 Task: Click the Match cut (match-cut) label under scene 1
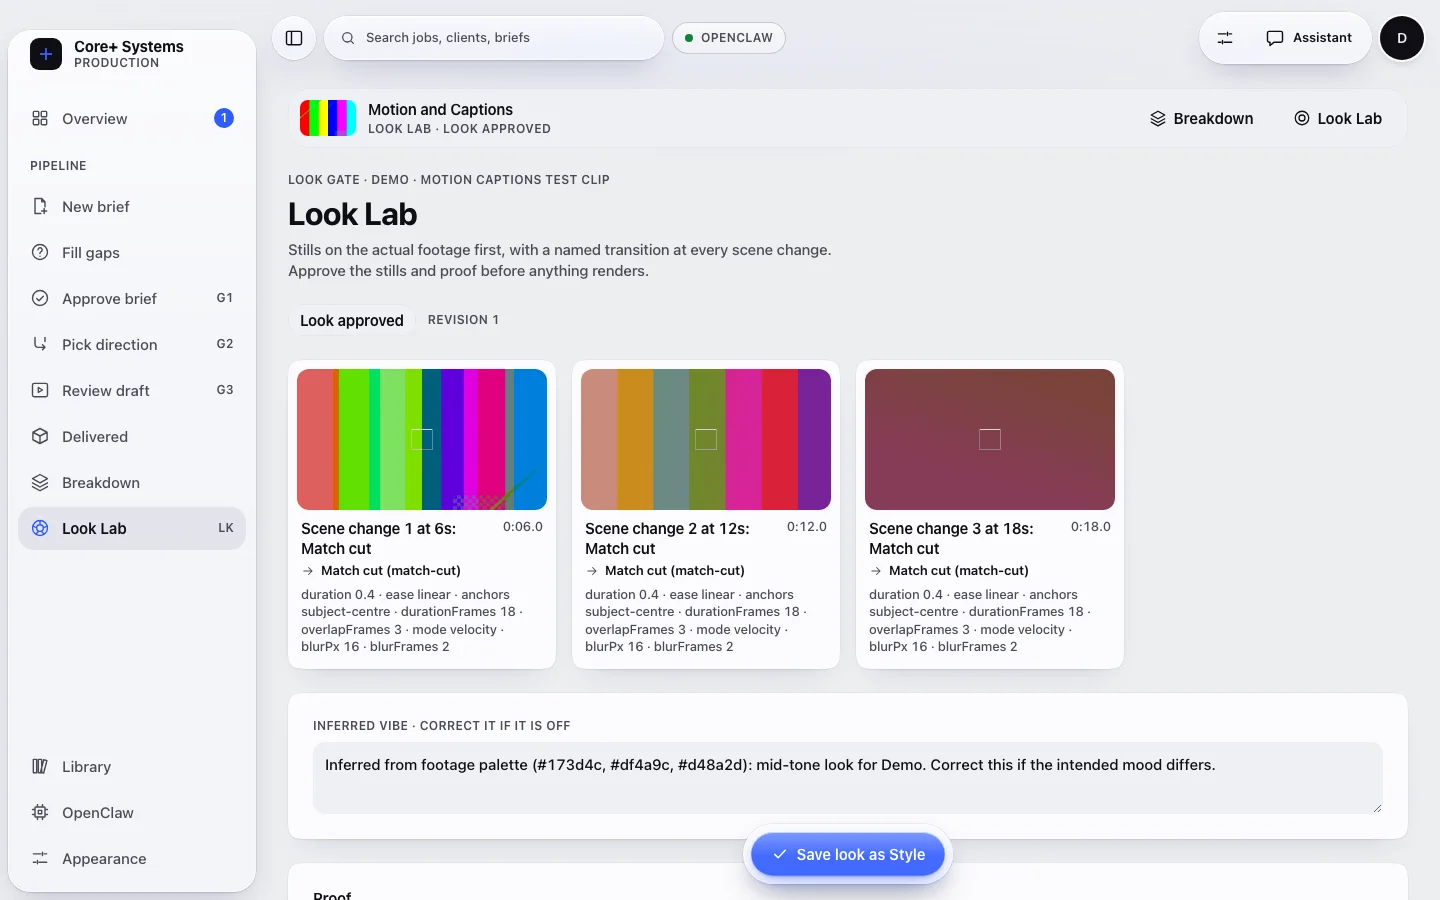tap(391, 571)
